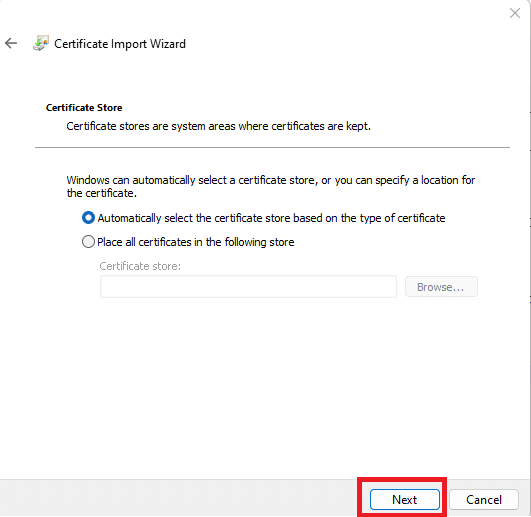Screen dimensions: 531x517
Task: Select the Automatically select certificate store radio circle
Action: [x=88, y=218]
